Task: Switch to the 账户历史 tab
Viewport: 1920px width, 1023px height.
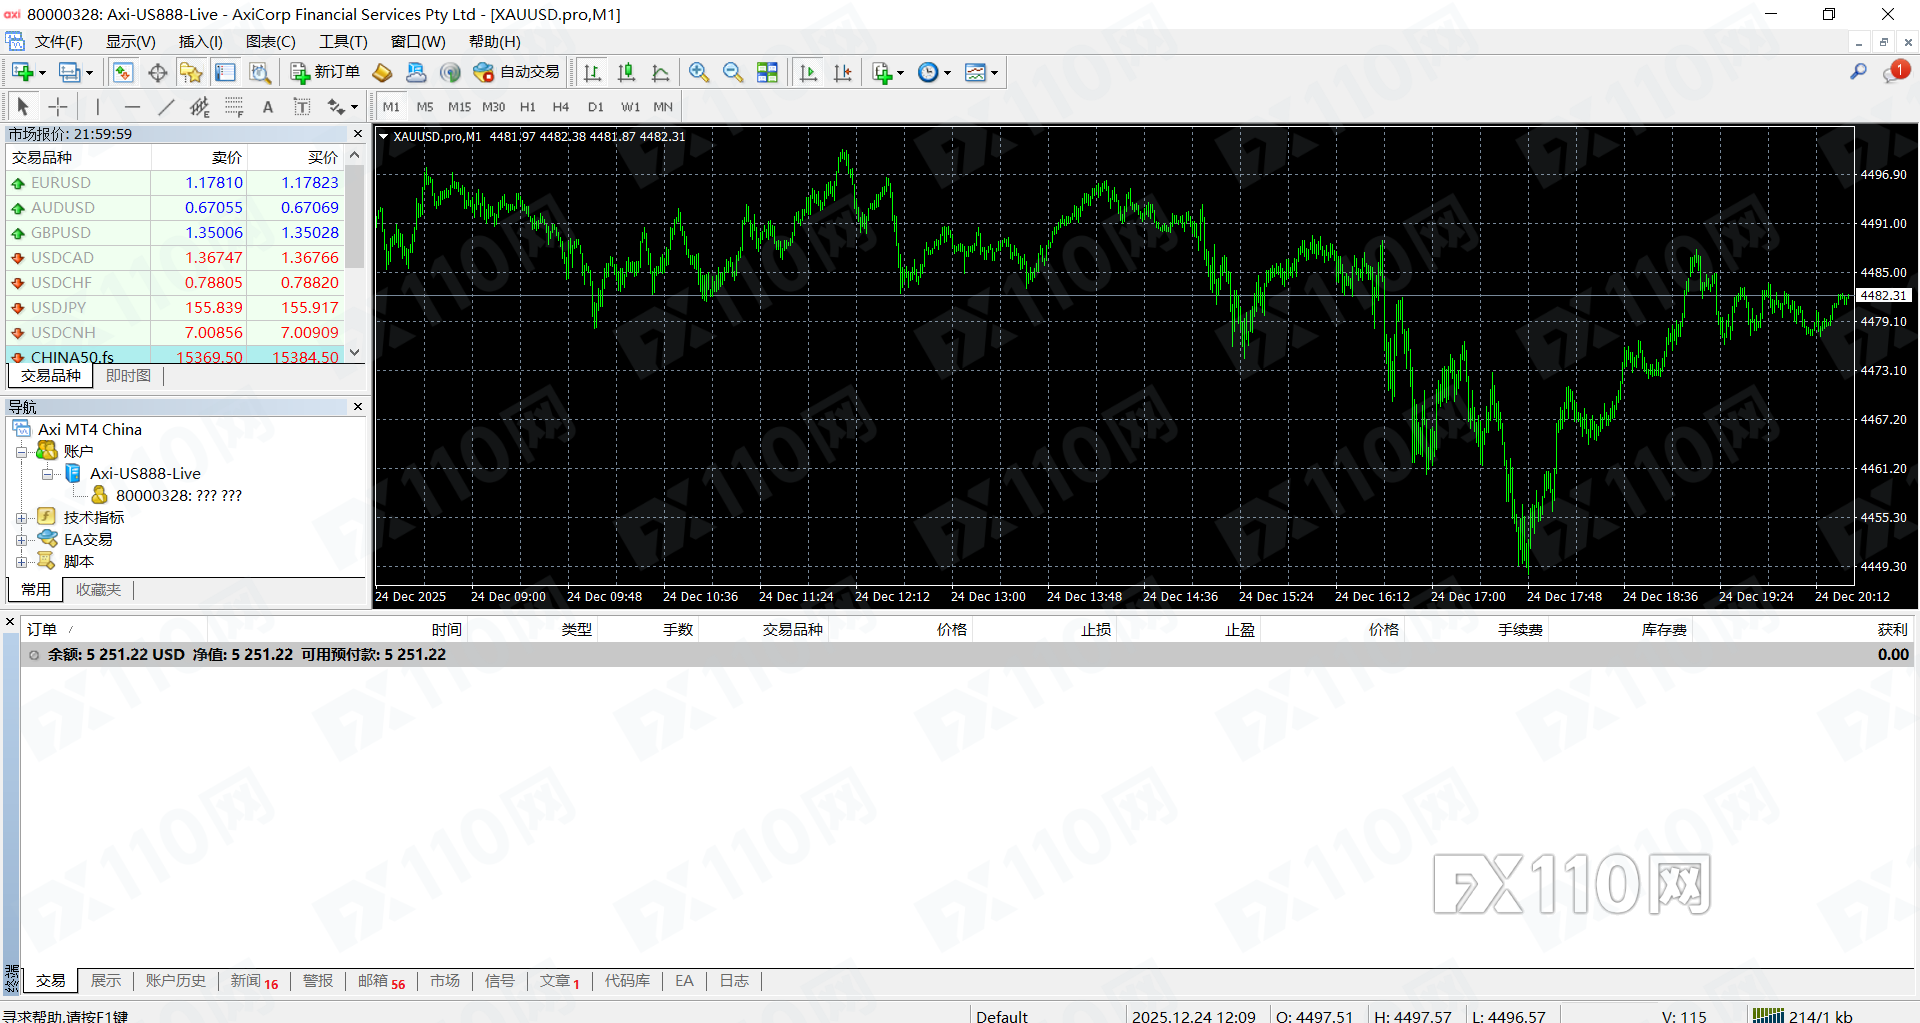Action: 175,981
